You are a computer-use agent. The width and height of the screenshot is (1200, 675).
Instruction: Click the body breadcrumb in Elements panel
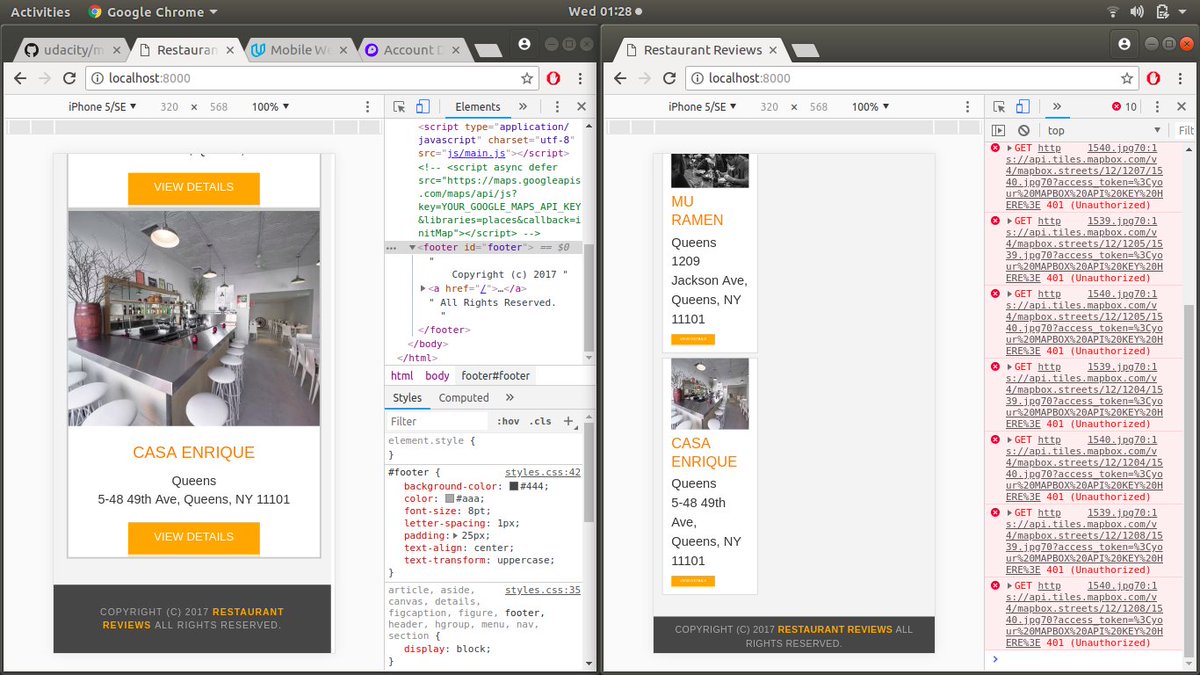tap(437, 376)
